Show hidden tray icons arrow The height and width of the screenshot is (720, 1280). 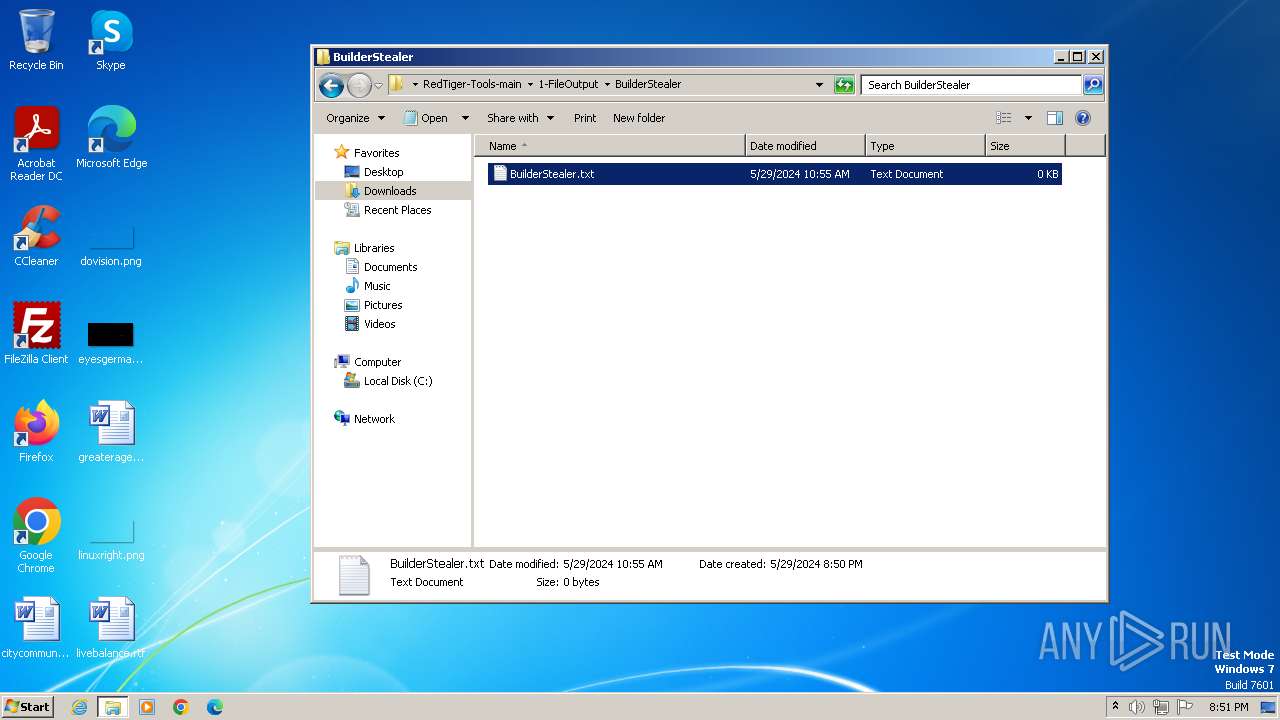[1116, 707]
